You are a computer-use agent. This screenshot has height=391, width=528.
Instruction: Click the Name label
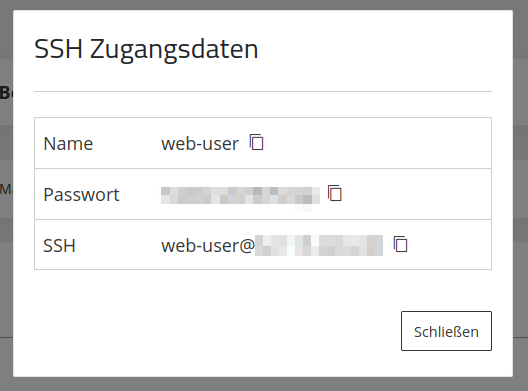(x=68, y=144)
